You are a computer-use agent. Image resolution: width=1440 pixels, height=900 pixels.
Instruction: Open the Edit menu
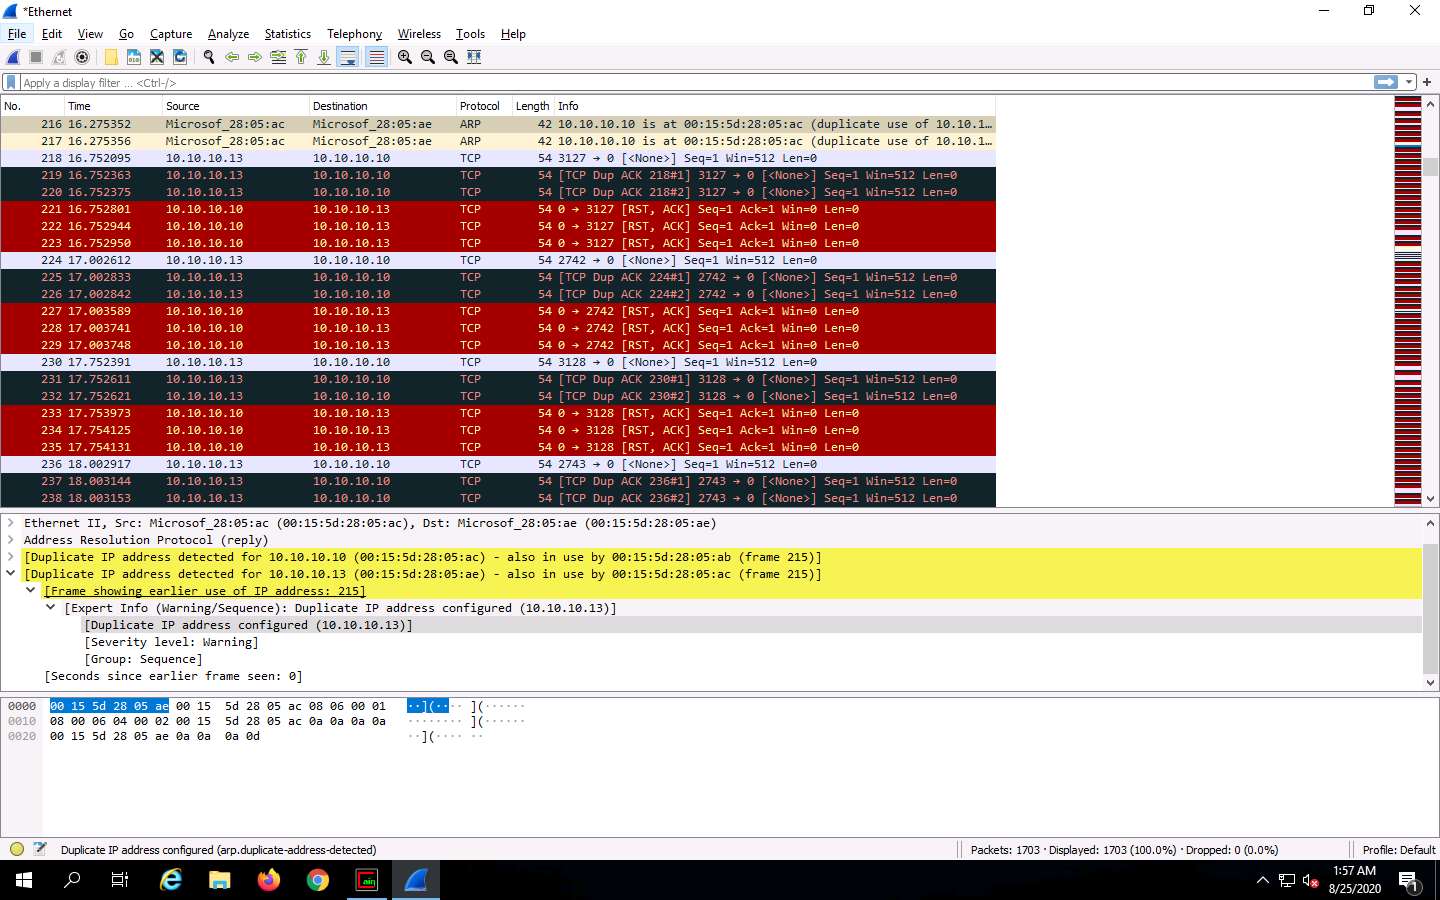pos(52,34)
